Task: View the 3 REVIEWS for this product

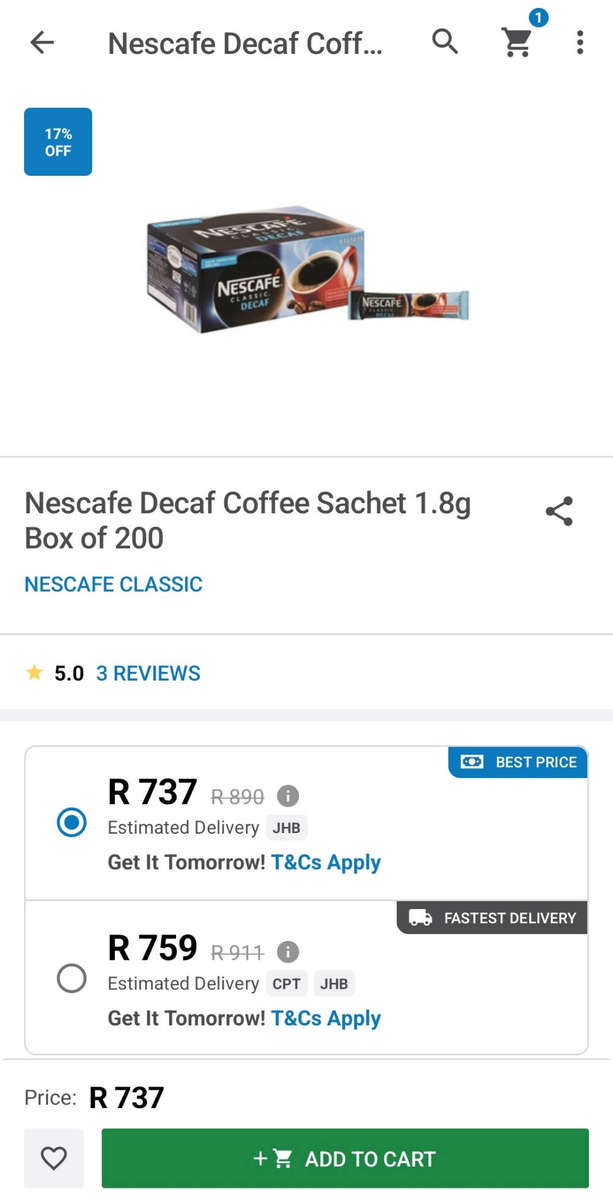Action: tap(148, 672)
